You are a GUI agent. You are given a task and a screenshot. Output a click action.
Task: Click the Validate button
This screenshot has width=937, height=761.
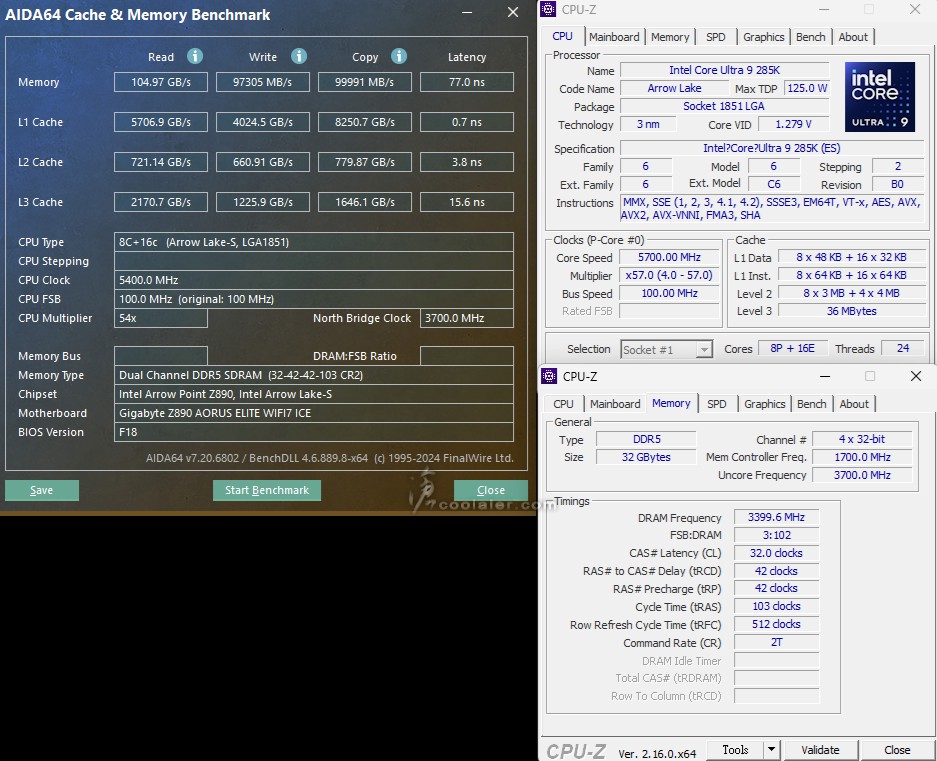tap(820, 750)
